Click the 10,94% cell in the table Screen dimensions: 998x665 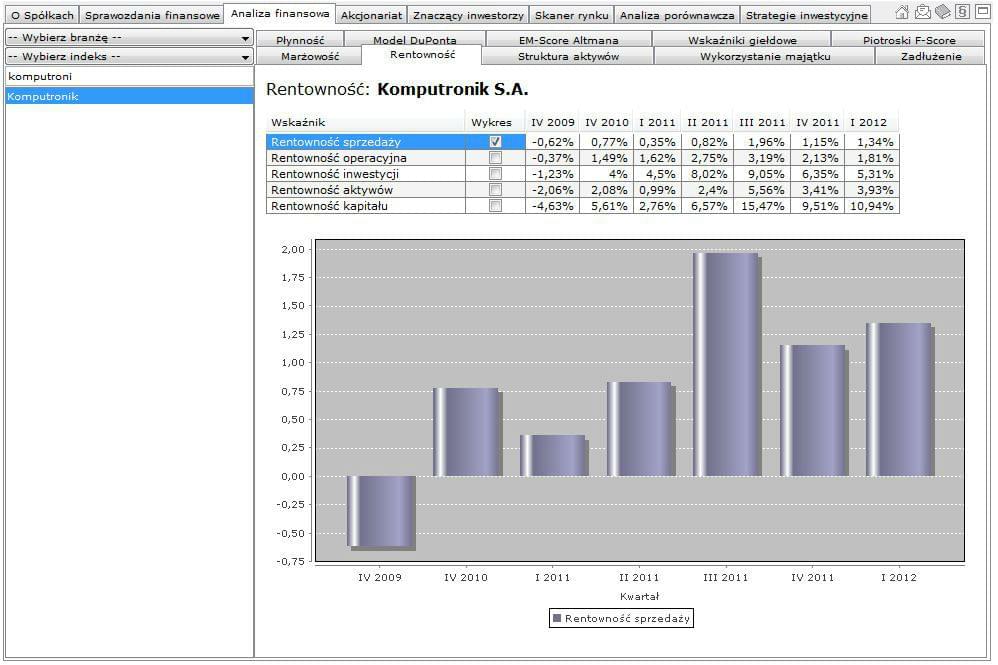[x=871, y=206]
